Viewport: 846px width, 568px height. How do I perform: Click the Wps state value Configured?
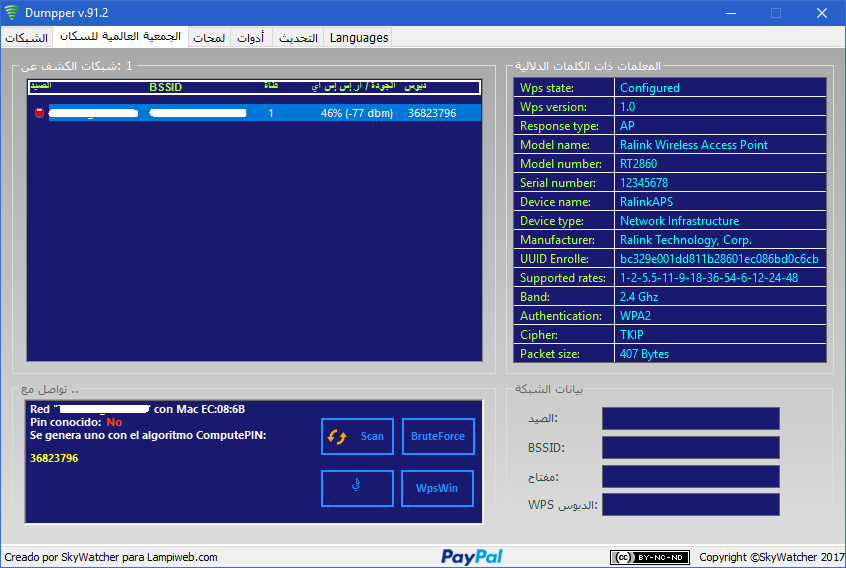(x=650, y=88)
